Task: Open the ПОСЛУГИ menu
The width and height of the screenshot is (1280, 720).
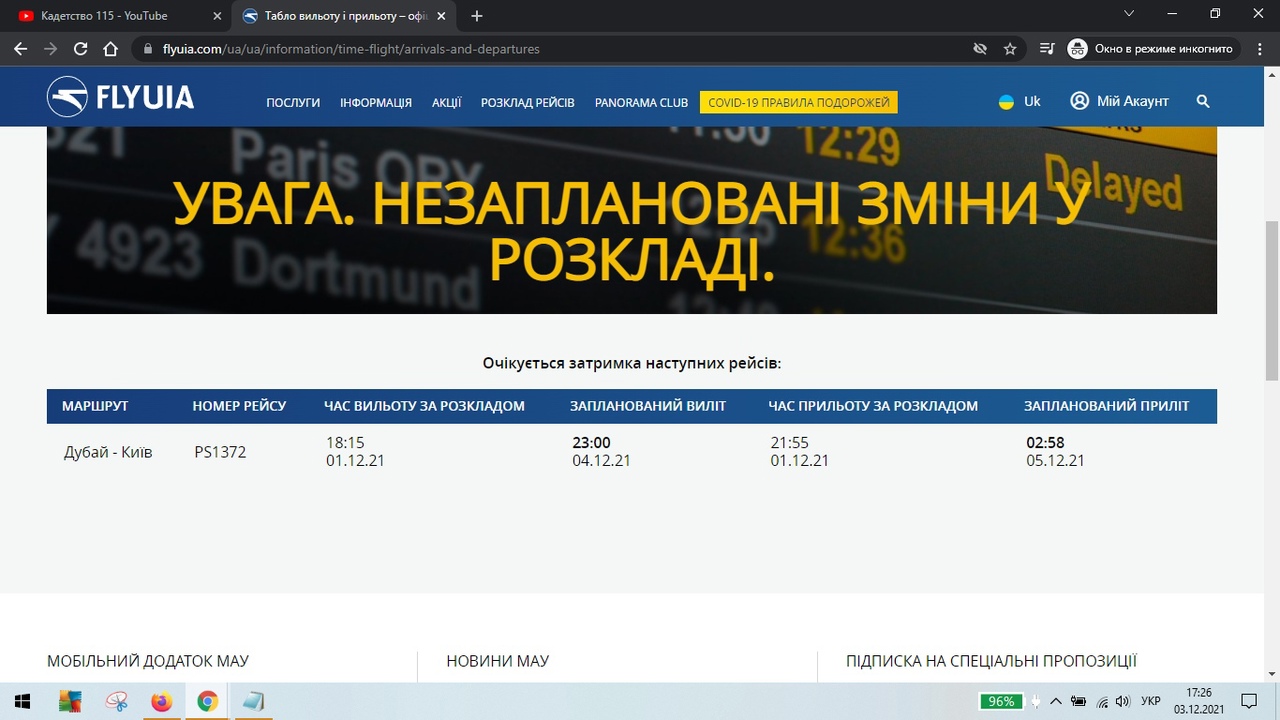Action: click(x=293, y=102)
